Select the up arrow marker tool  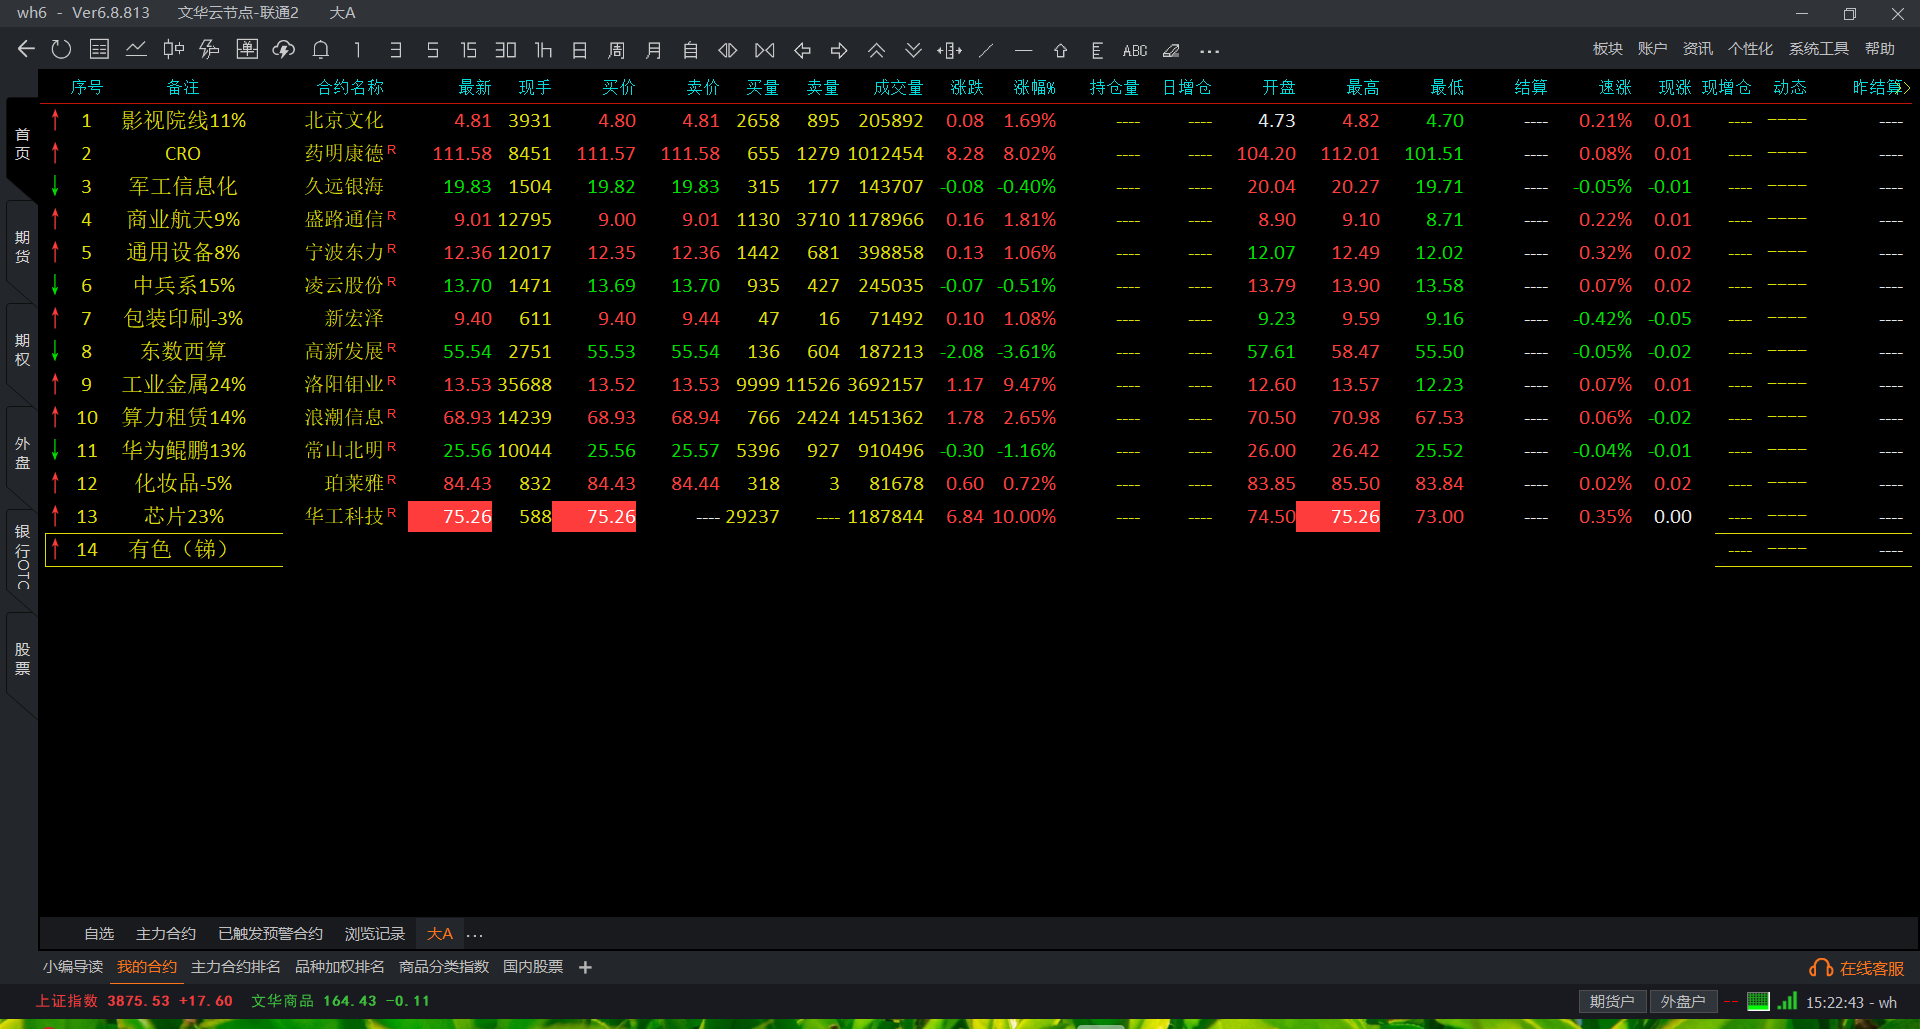click(x=1060, y=50)
